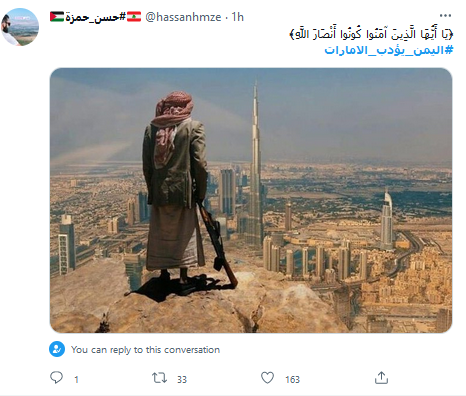This screenshot has height=396, width=466.
Task: Click the Arabic verse tweet text
Action: (x=372, y=34)
